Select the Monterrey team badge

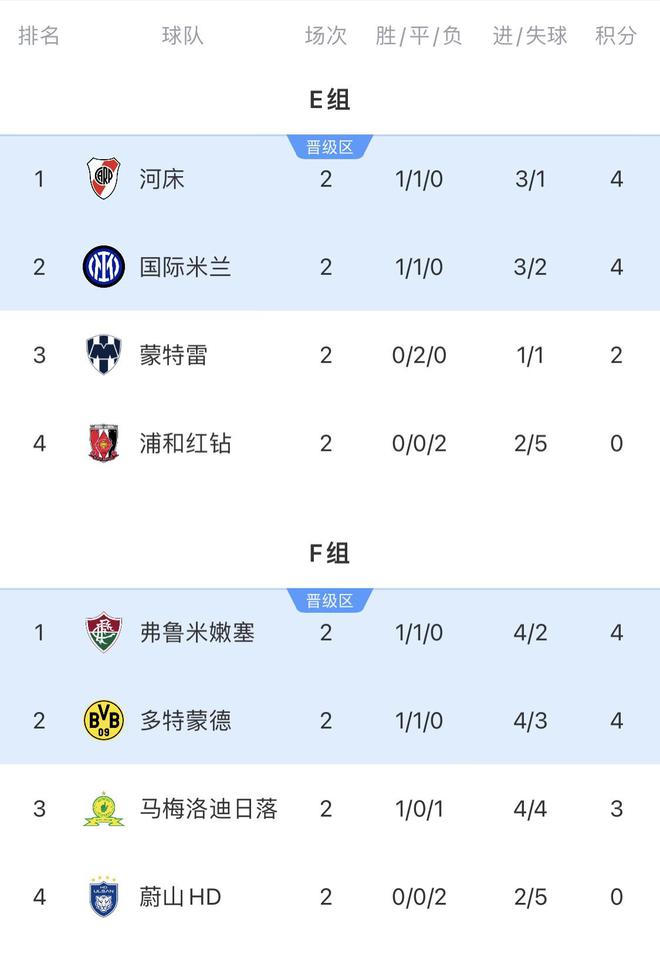tap(104, 355)
